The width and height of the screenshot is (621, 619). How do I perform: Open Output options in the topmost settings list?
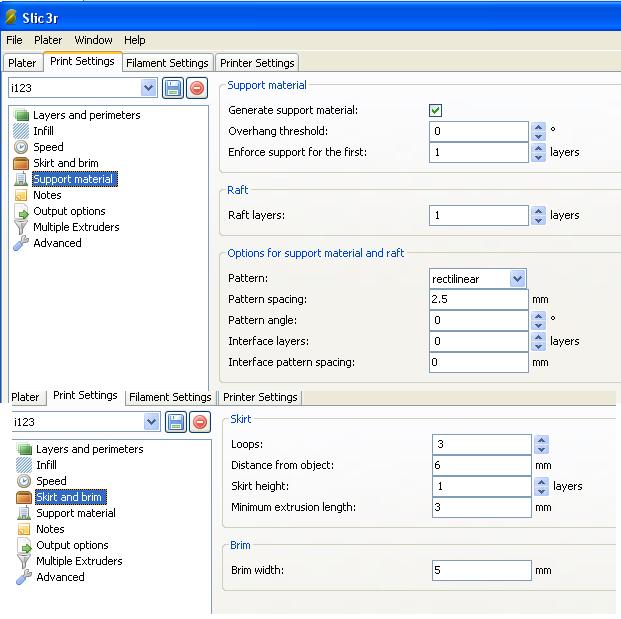[x=68, y=211]
